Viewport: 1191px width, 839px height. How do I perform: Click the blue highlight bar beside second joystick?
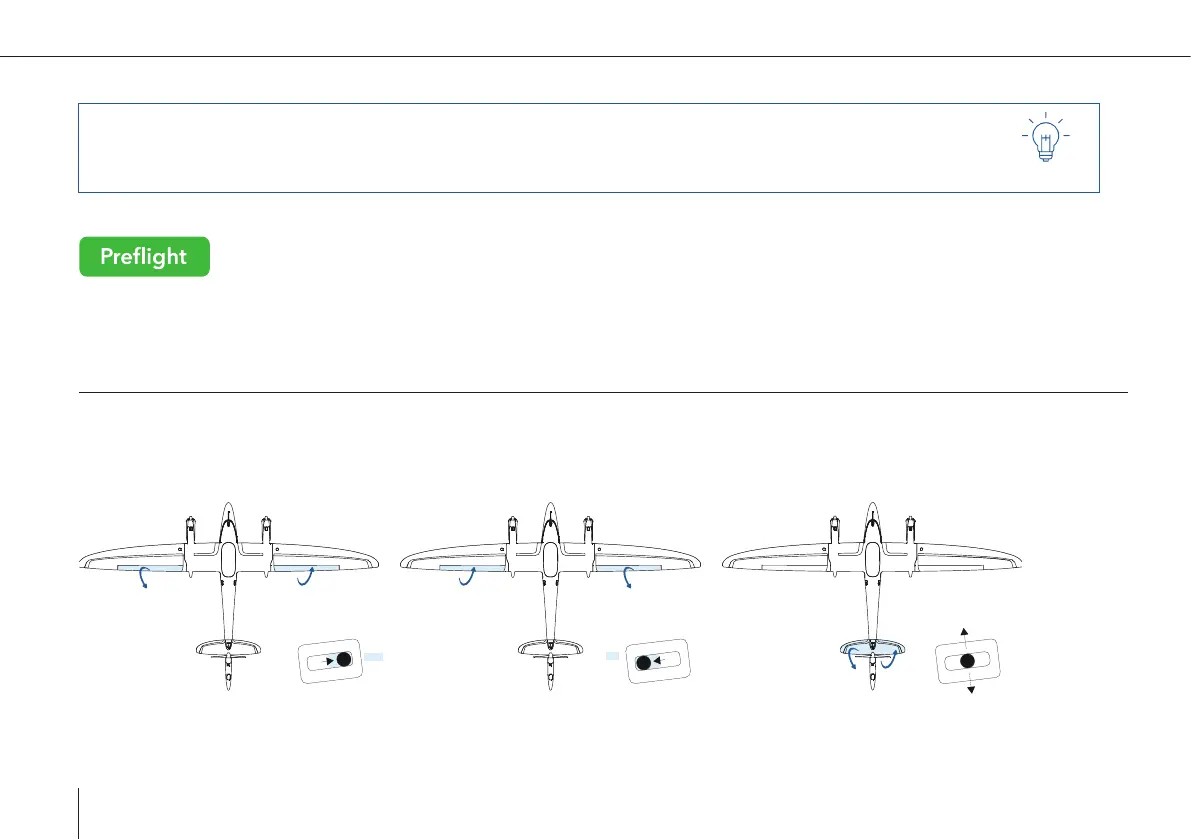(x=612, y=656)
